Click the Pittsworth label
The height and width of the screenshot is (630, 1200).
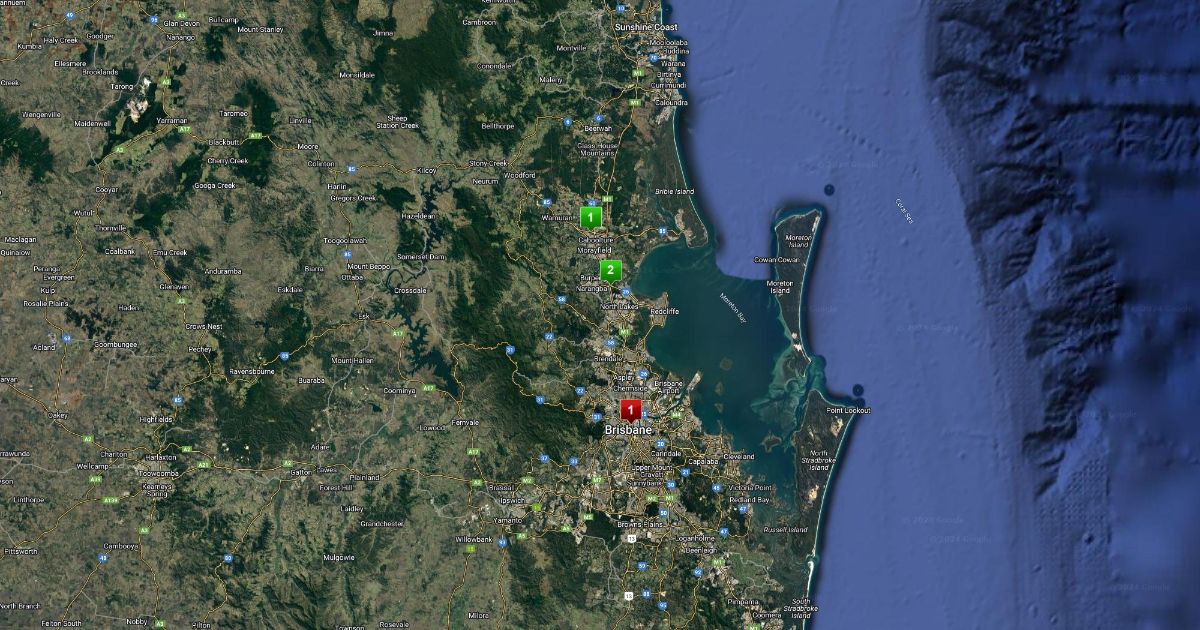click(20, 551)
